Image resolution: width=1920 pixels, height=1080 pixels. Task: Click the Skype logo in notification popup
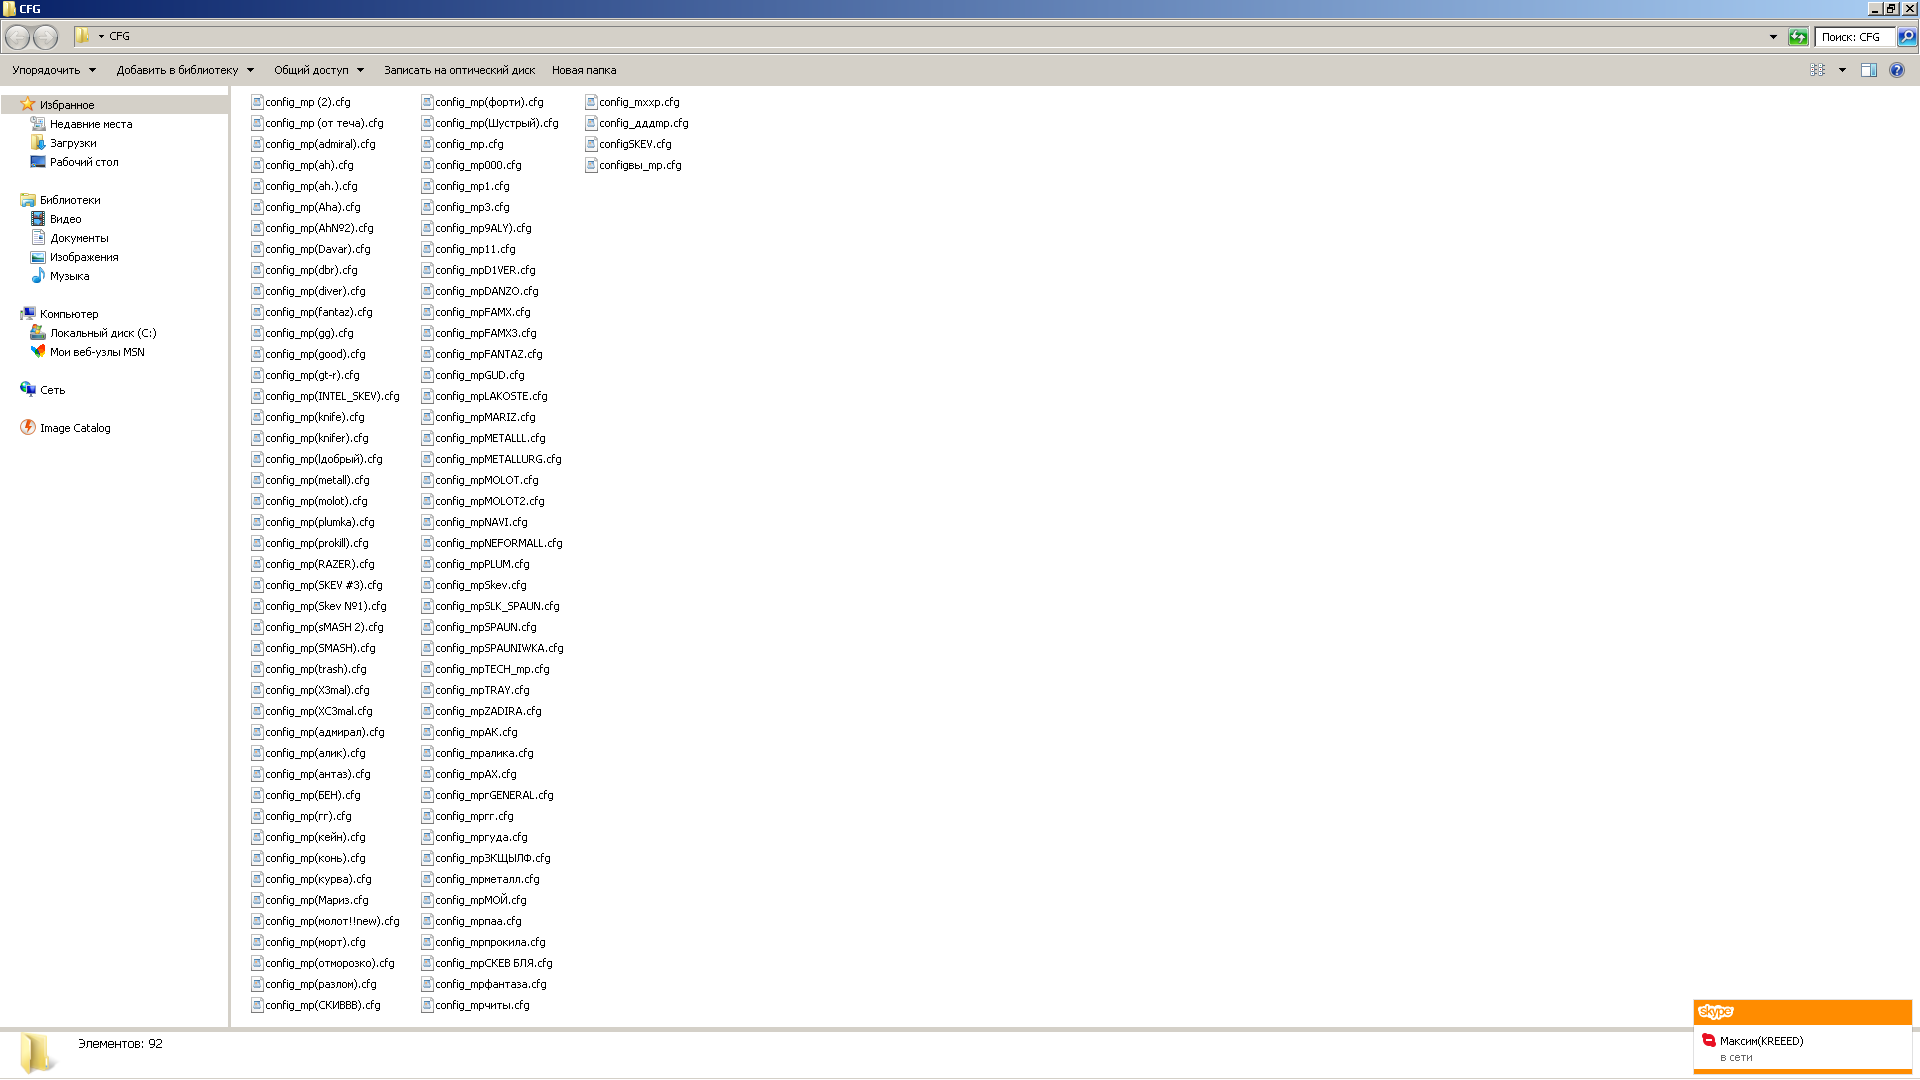click(x=1715, y=1012)
